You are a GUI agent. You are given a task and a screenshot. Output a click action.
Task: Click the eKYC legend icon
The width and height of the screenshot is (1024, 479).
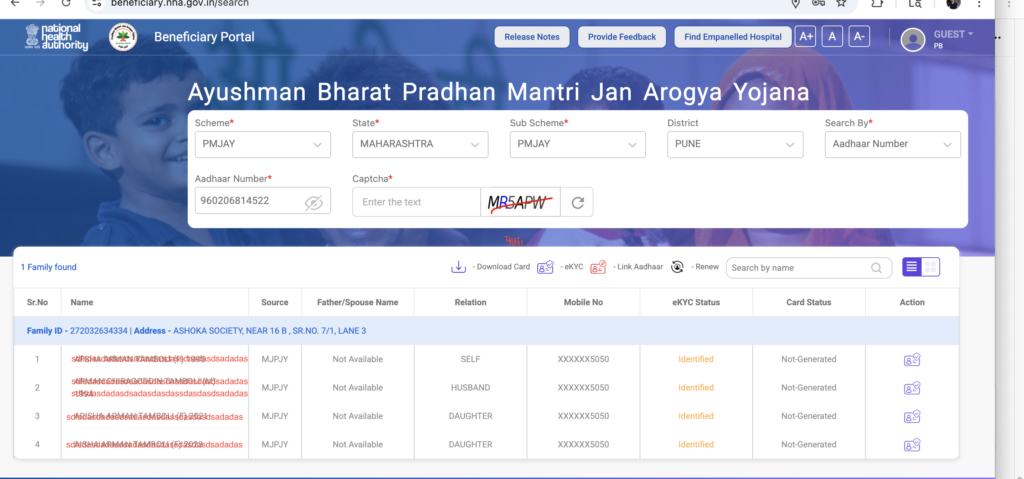pos(545,267)
